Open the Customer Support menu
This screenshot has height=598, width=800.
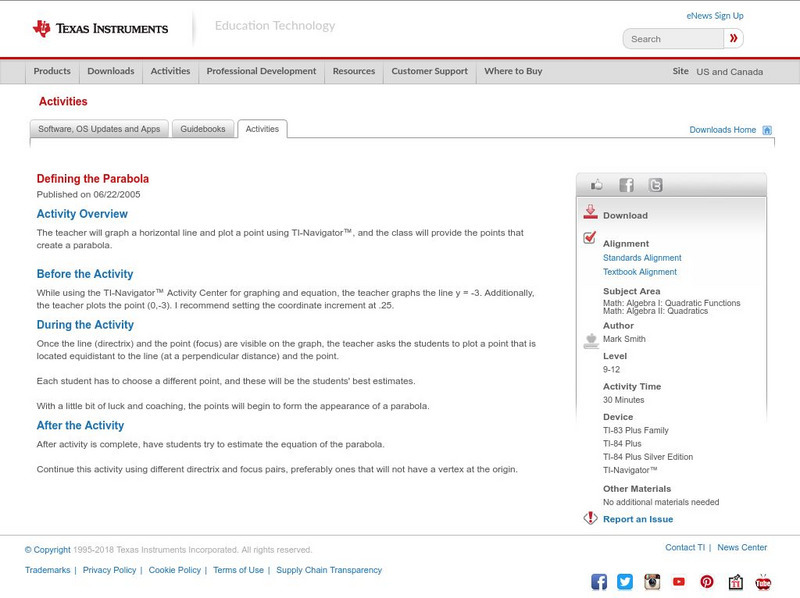(430, 71)
